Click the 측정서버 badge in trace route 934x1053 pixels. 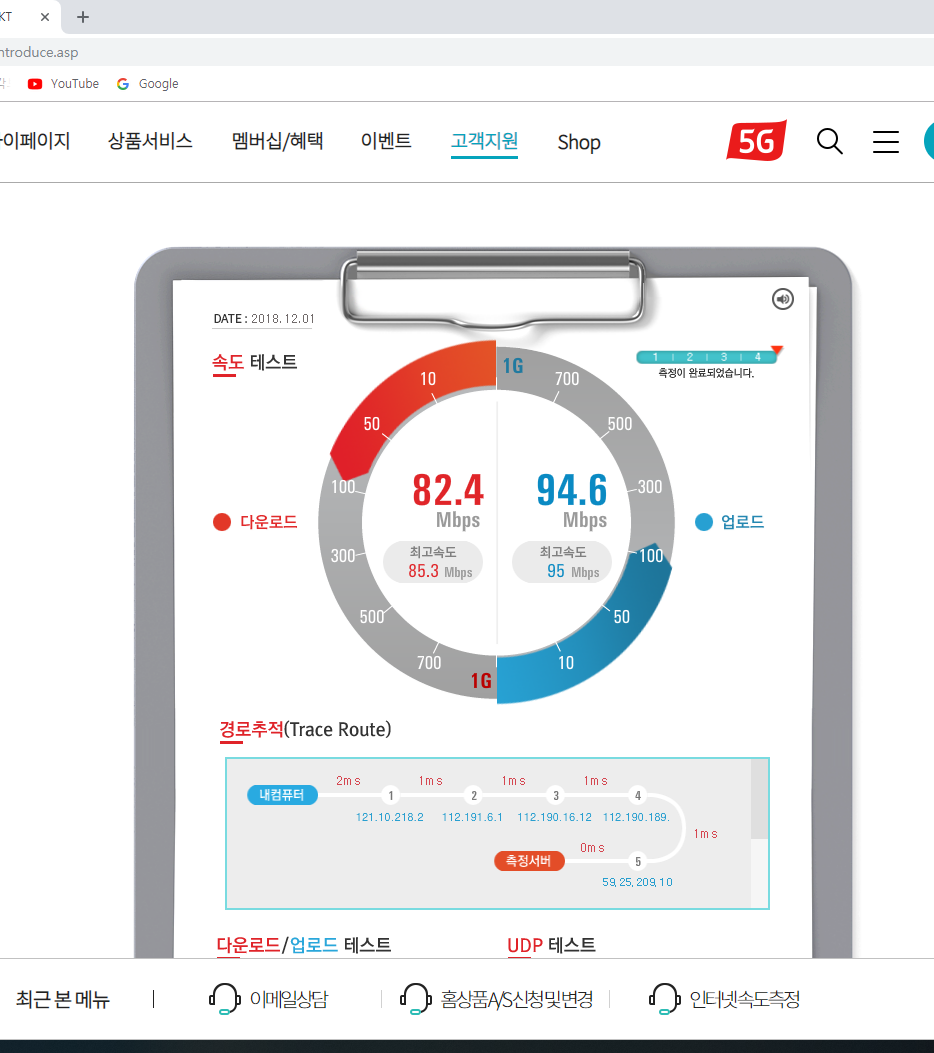tap(529, 861)
